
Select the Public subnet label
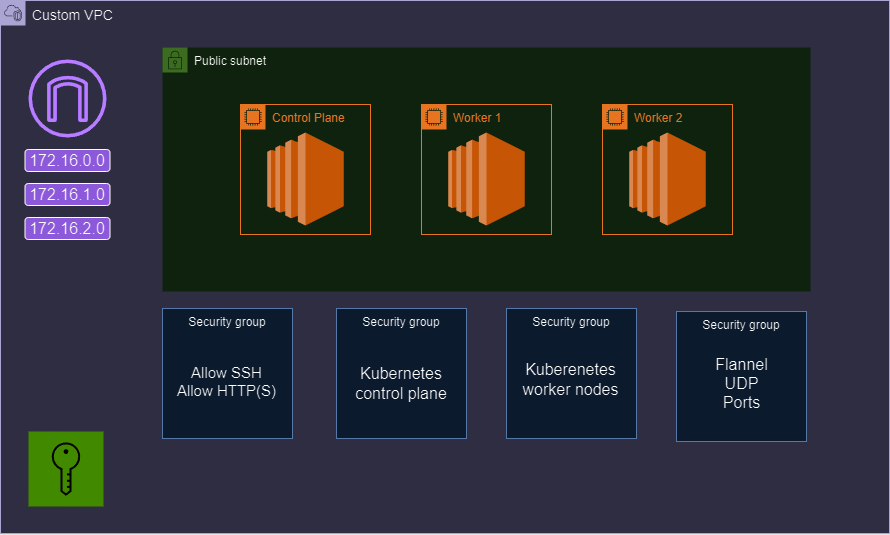click(230, 61)
